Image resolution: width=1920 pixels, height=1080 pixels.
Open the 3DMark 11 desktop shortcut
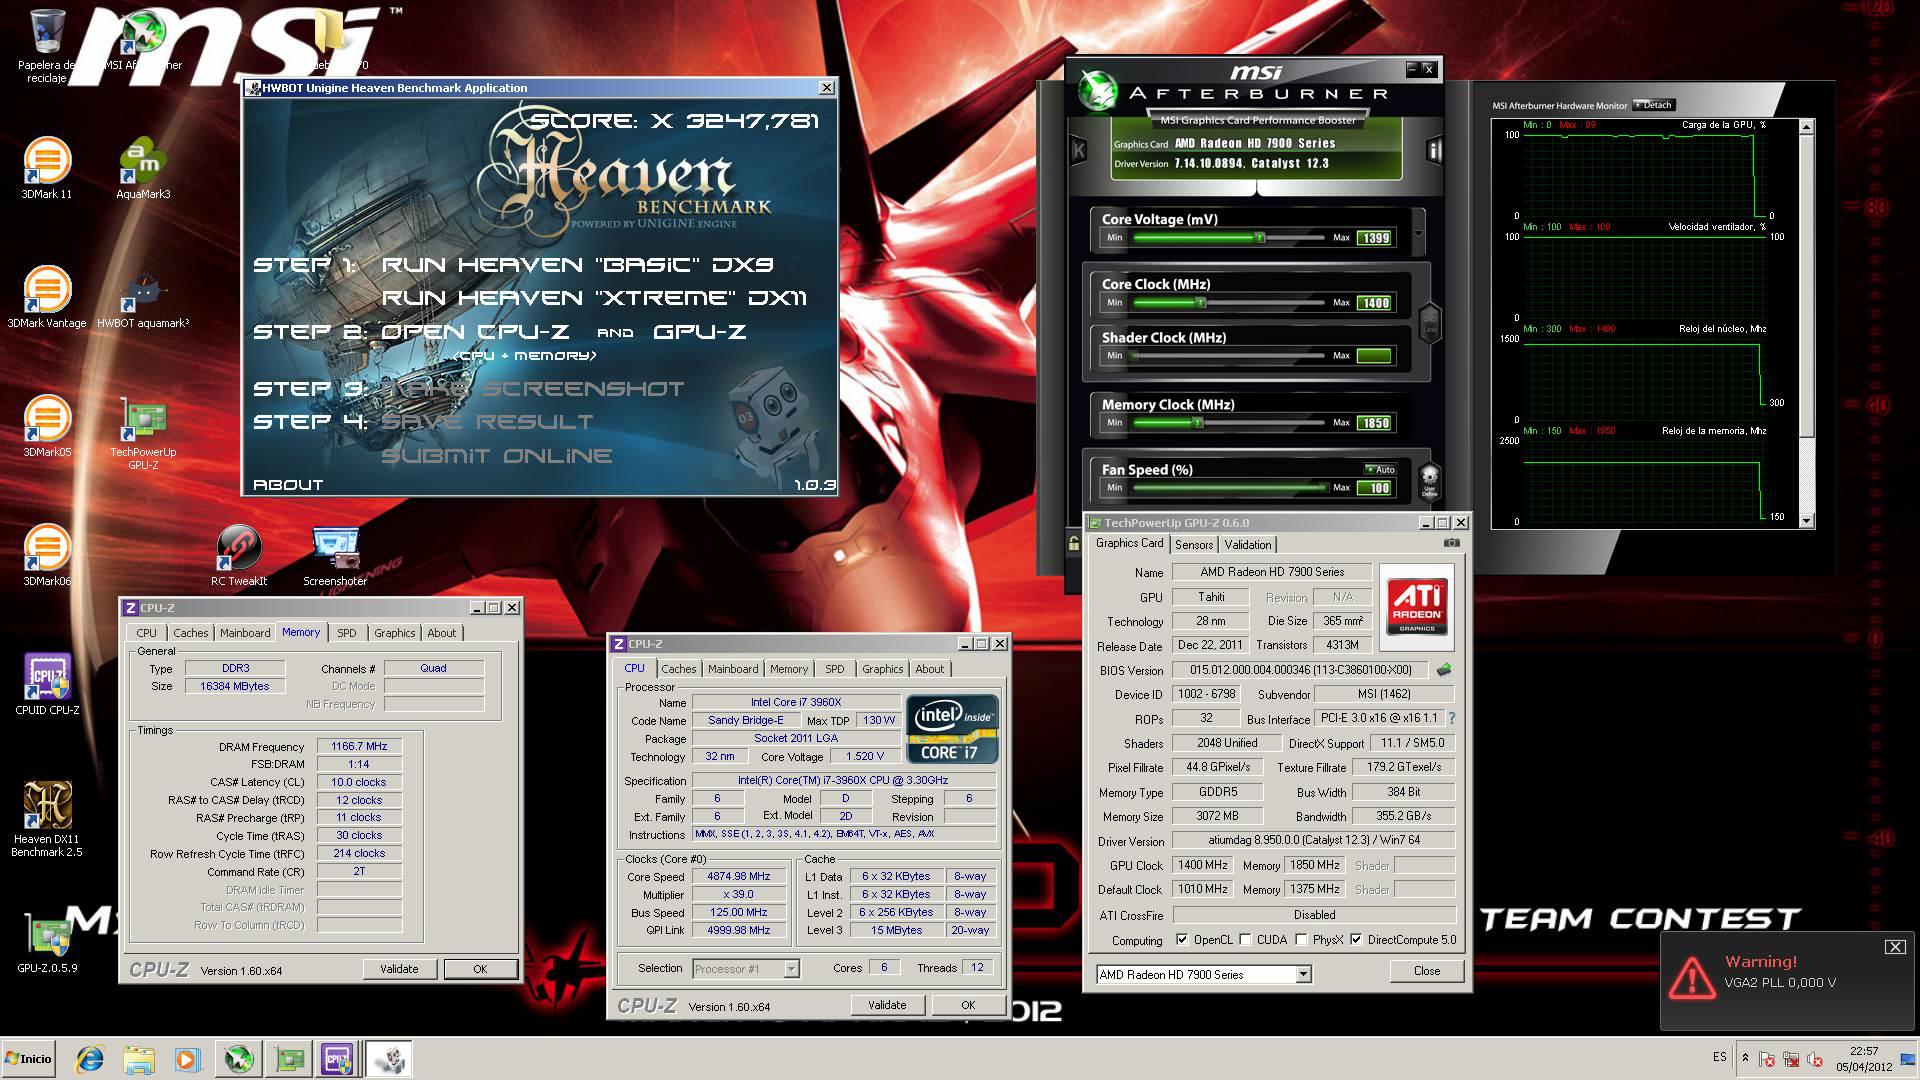coord(46,167)
